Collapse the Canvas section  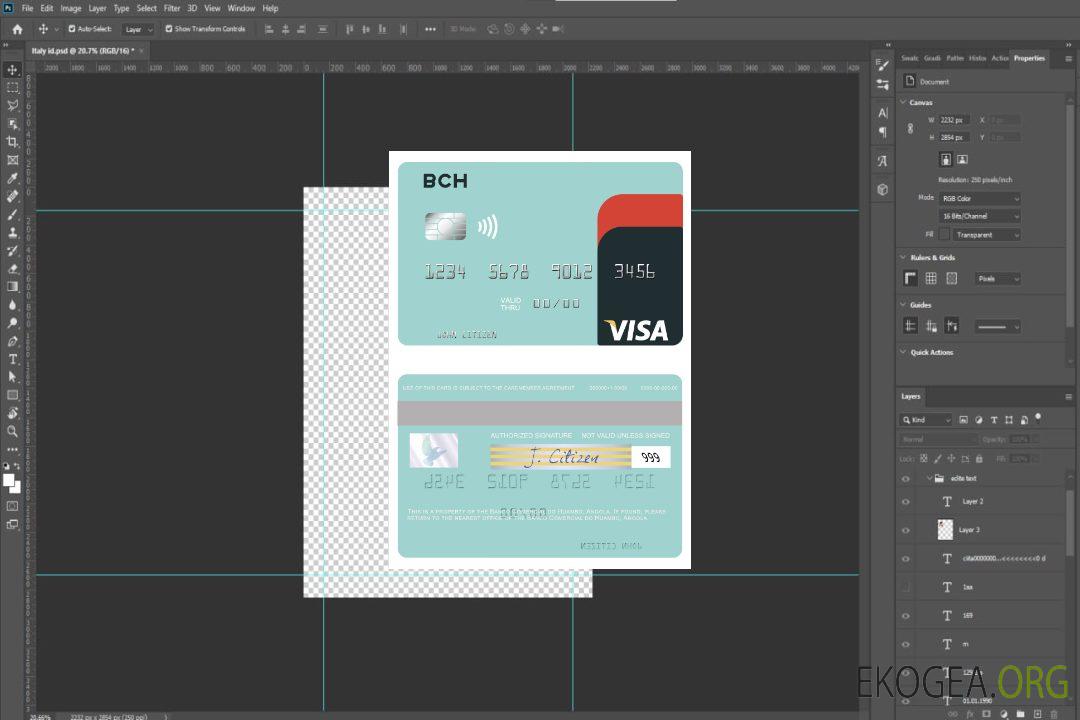tap(903, 102)
